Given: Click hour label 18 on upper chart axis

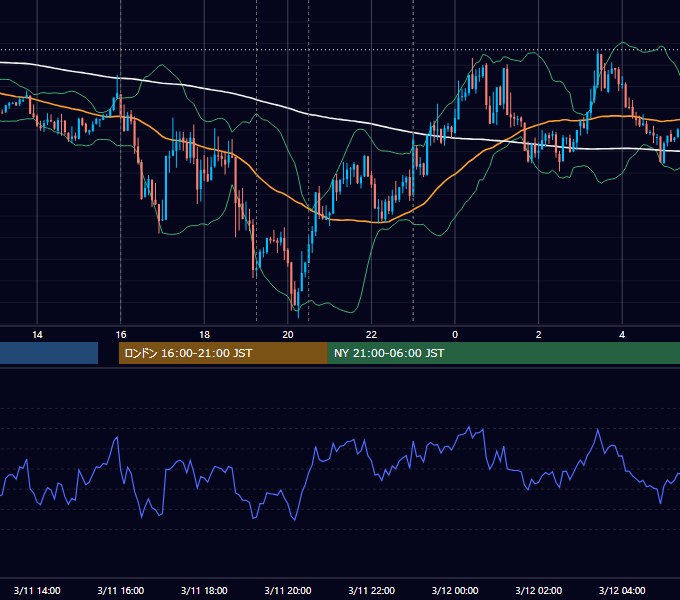Looking at the screenshot, I should coord(204,335).
